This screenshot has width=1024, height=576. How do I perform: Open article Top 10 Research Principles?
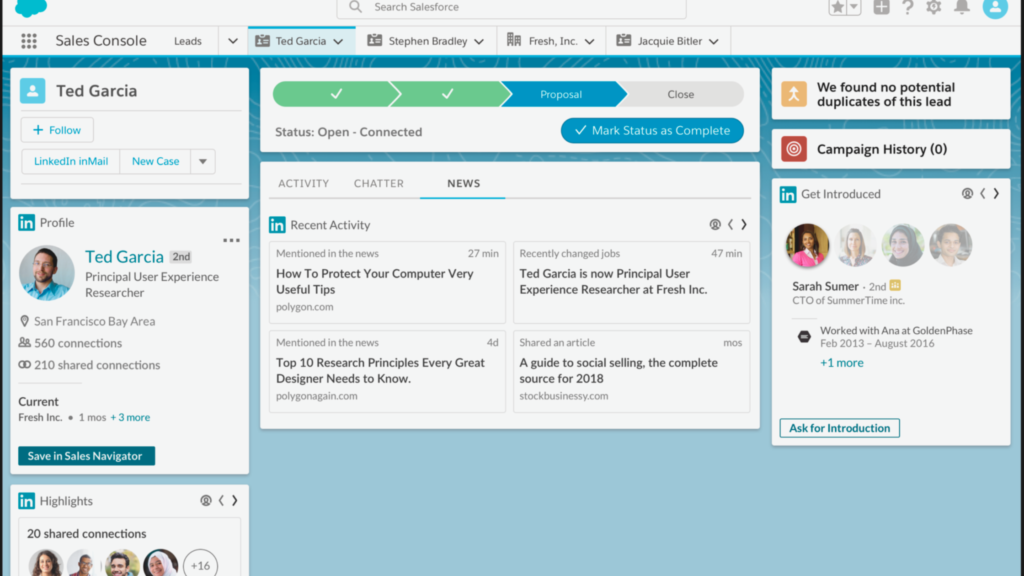click(380, 370)
